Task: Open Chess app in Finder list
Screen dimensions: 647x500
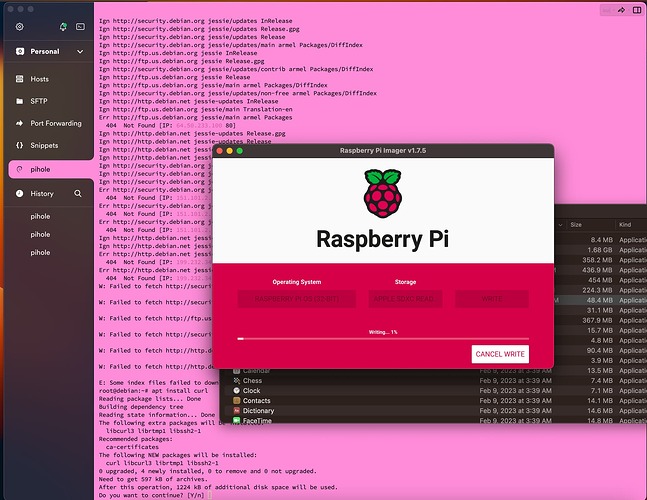Action: (x=252, y=380)
